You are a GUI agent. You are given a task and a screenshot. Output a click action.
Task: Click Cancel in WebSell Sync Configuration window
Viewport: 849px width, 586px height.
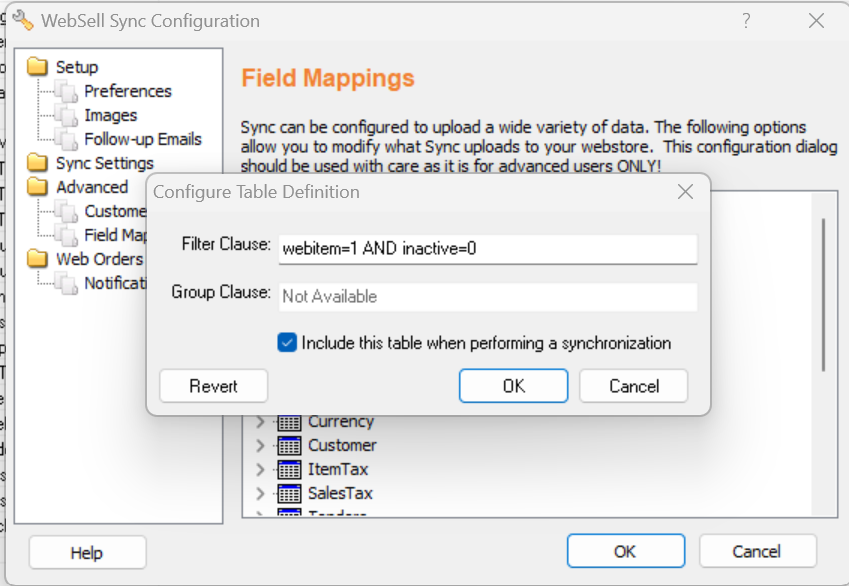pyautogui.click(x=757, y=551)
